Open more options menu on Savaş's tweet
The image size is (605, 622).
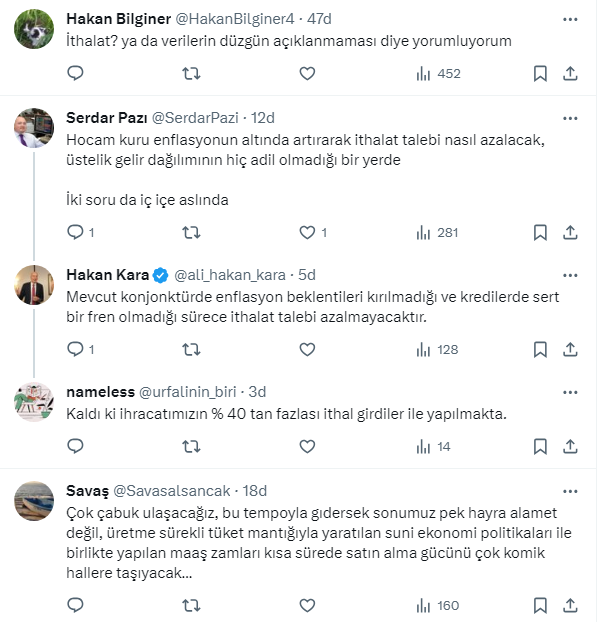(570, 490)
